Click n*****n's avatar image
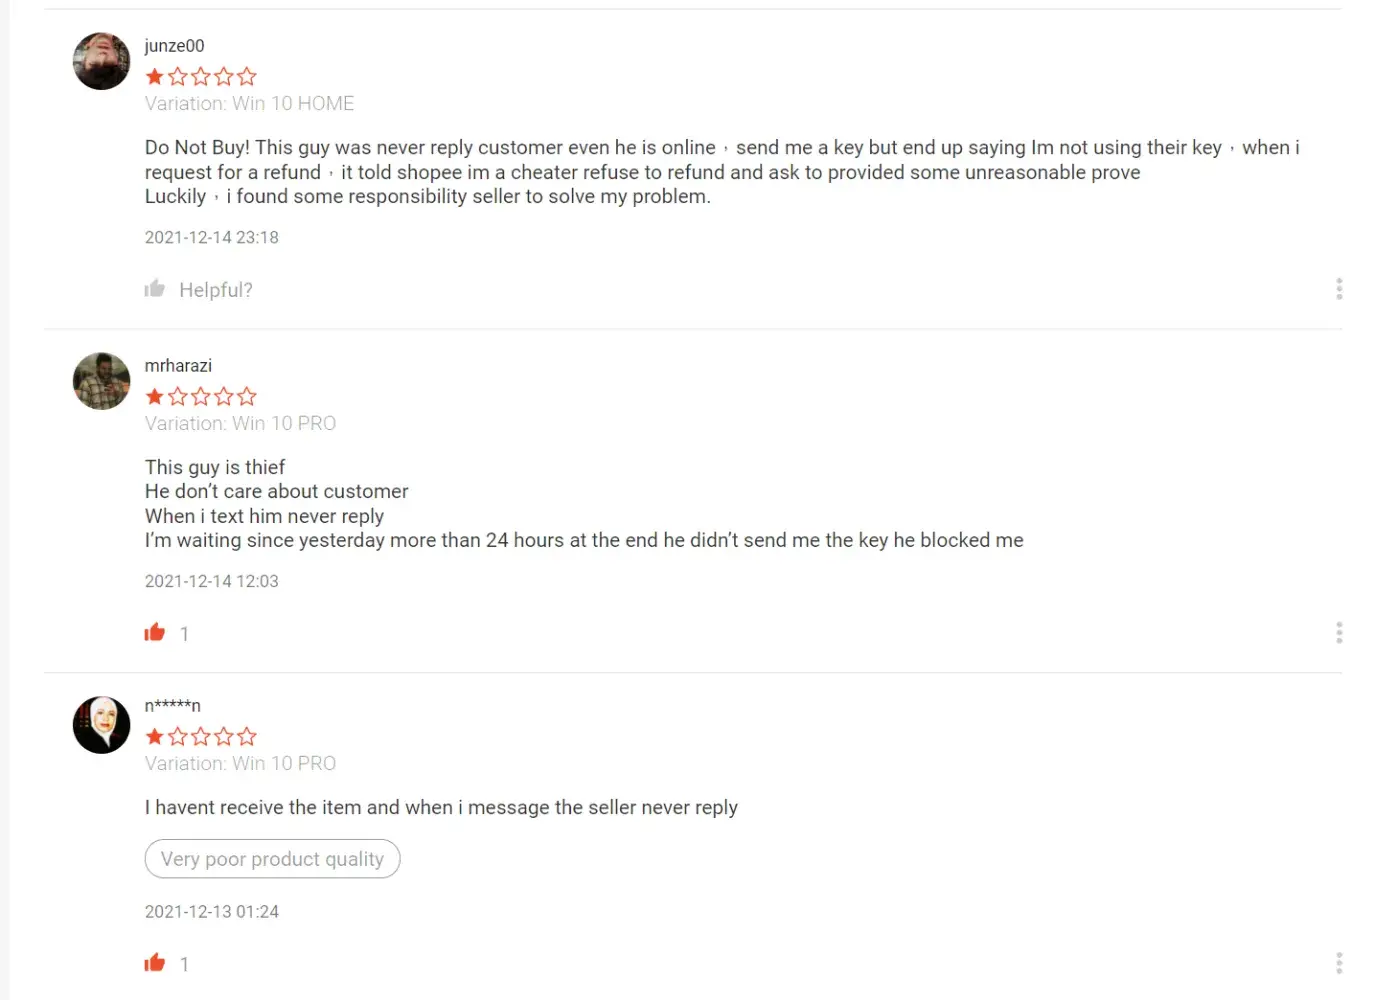Screen dimensions: 1375x1000 click(x=102, y=725)
